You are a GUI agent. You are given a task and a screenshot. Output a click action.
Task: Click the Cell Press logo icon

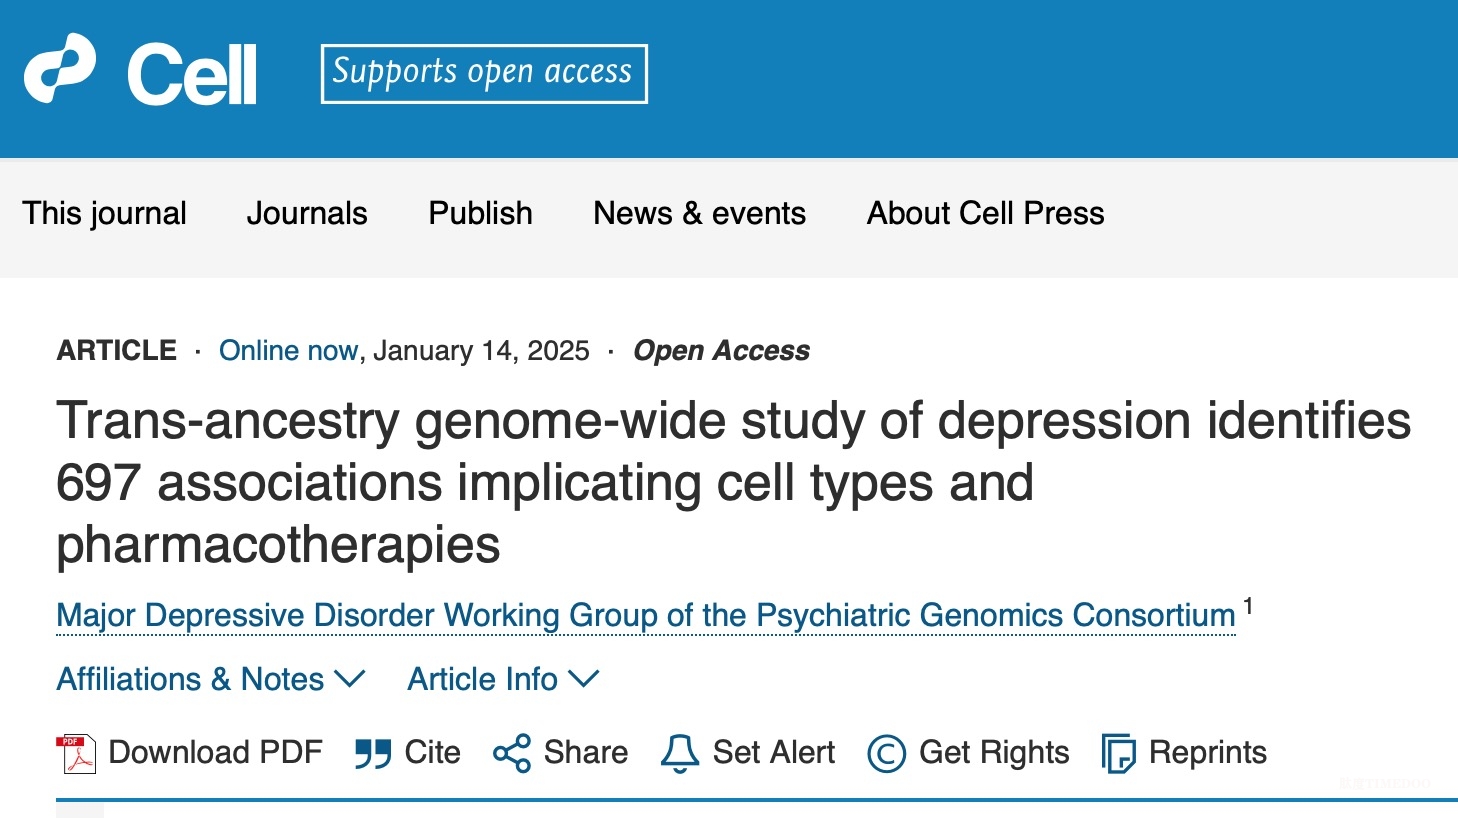(60, 69)
